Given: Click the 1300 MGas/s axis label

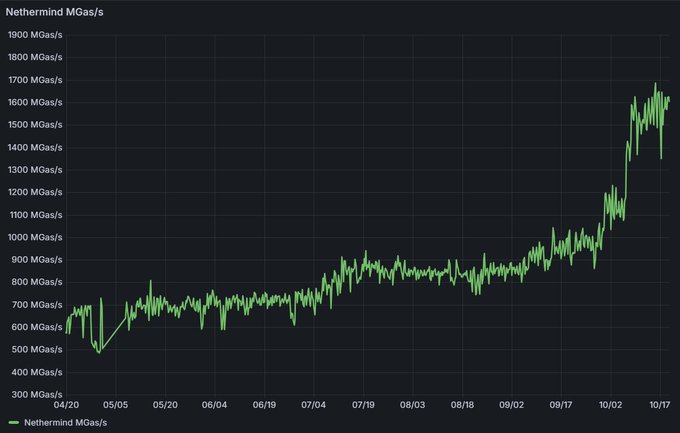Looking at the screenshot, I should 35,170.
